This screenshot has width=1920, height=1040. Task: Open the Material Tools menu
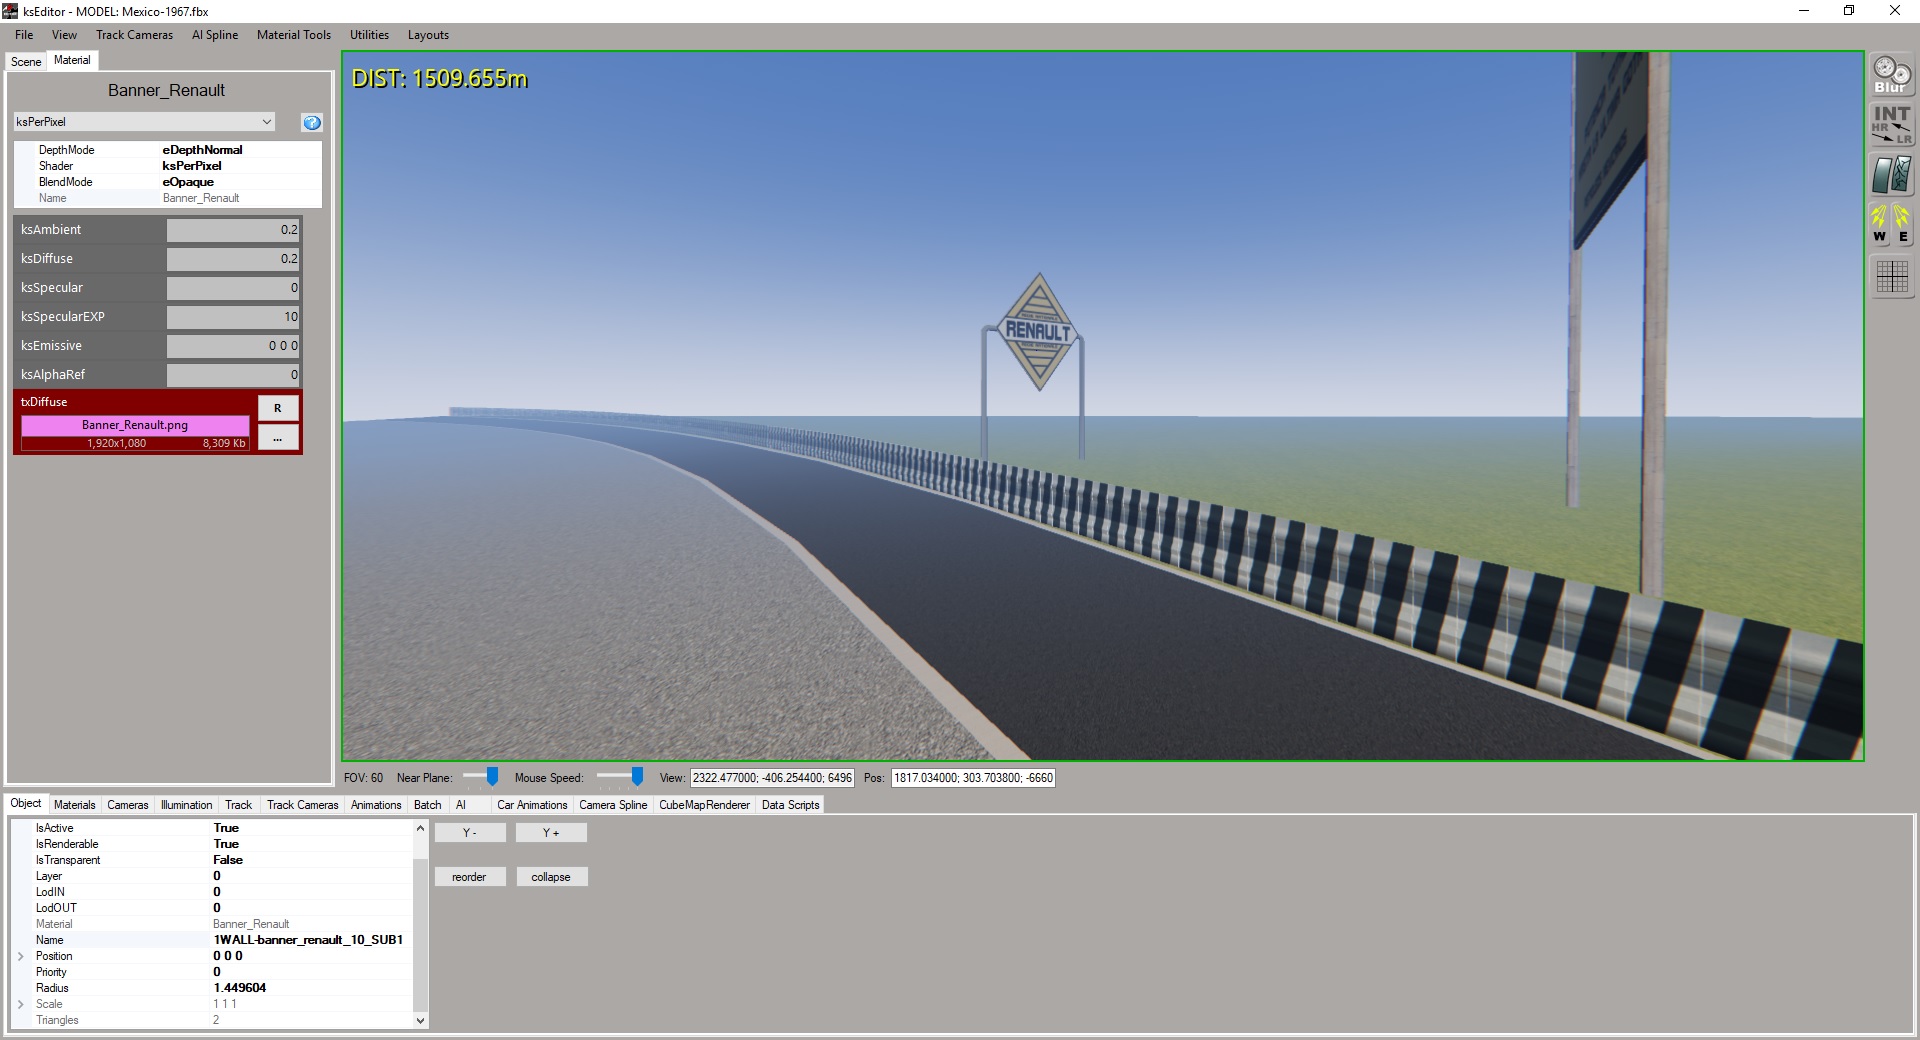(x=293, y=35)
